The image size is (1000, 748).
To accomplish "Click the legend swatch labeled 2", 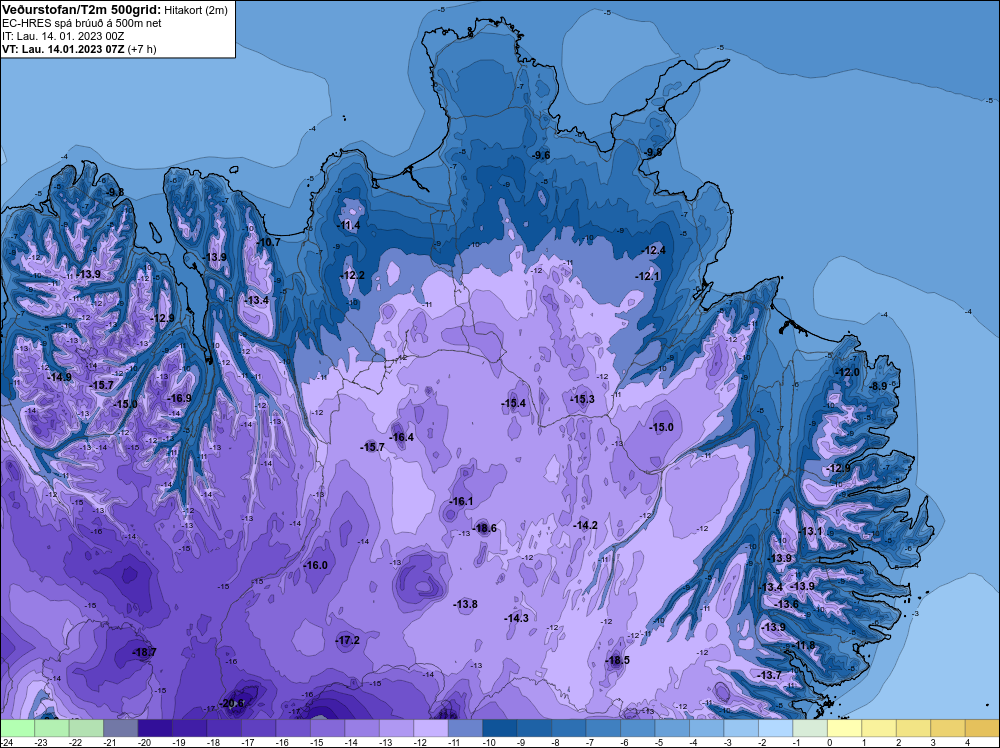I will (913, 728).
